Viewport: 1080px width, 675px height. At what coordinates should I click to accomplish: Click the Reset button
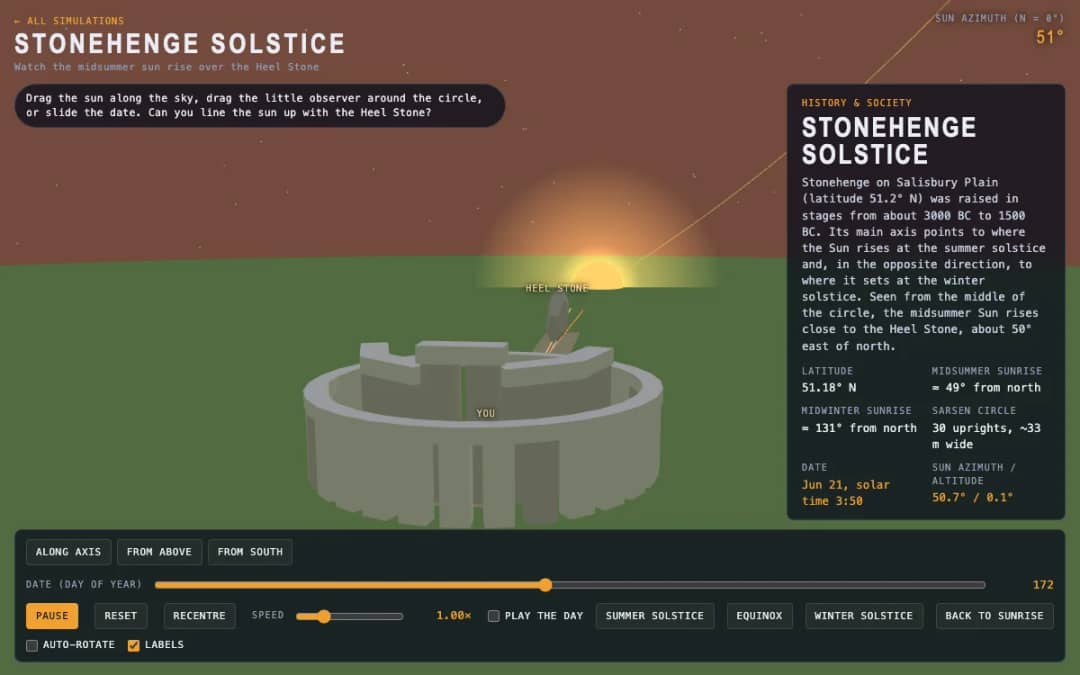point(121,616)
